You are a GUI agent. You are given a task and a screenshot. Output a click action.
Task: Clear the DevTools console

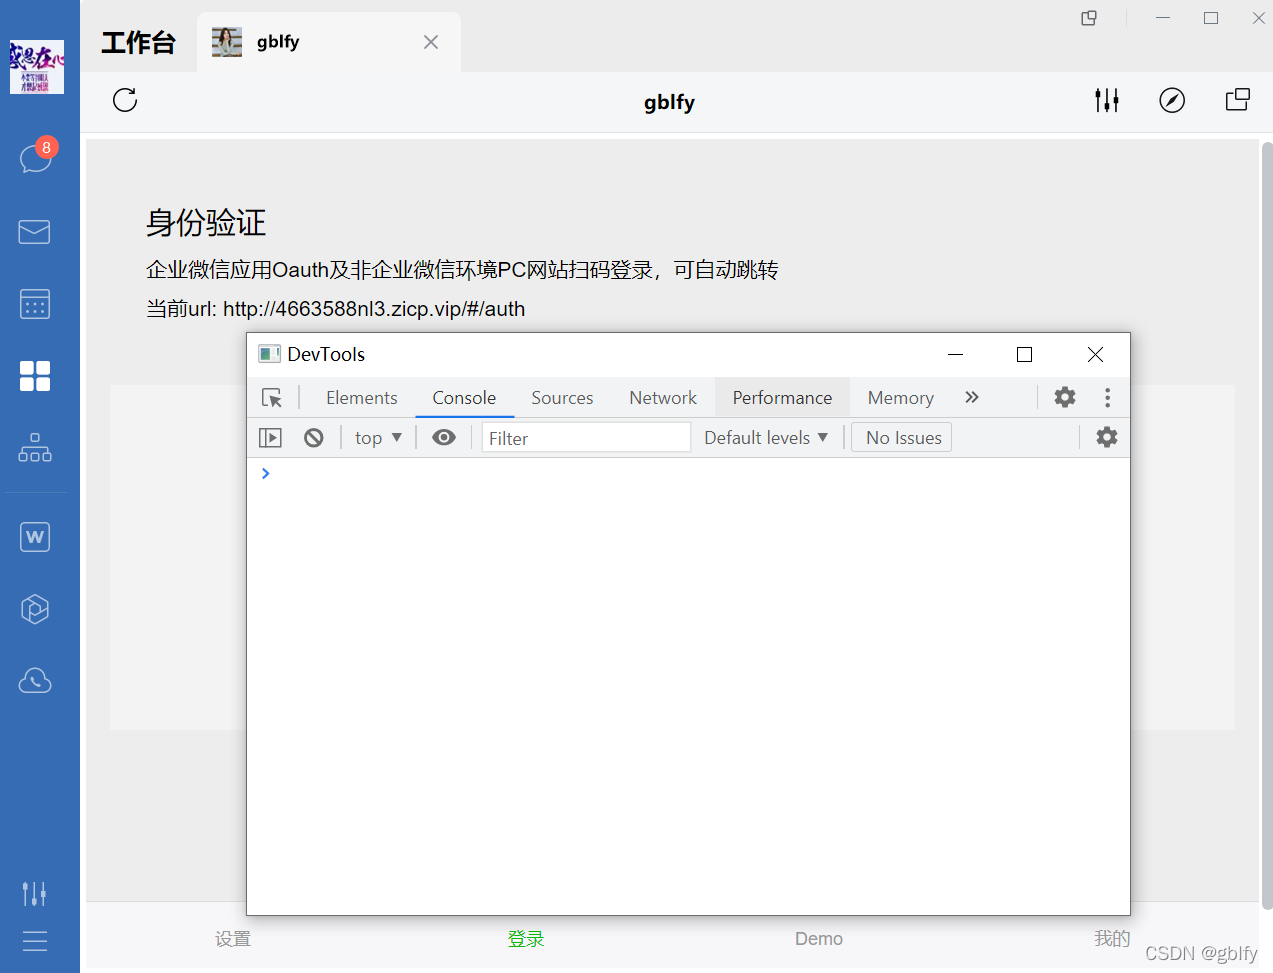[313, 437]
